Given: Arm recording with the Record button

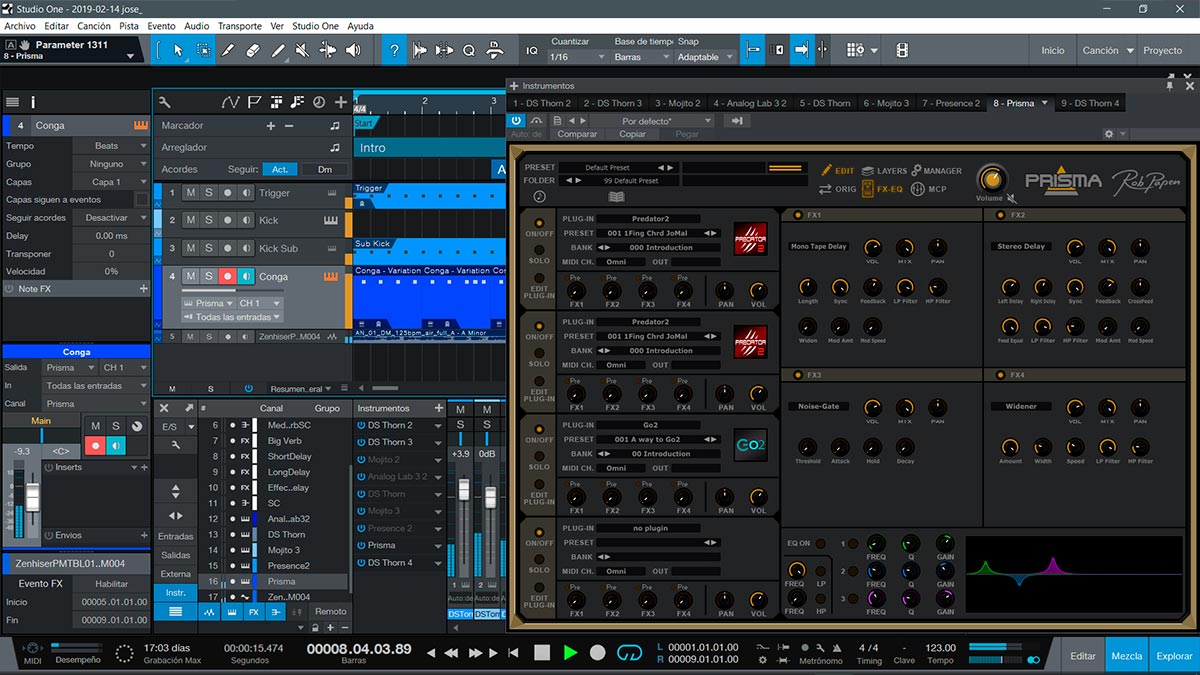Looking at the screenshot, I should coord(598,652).
